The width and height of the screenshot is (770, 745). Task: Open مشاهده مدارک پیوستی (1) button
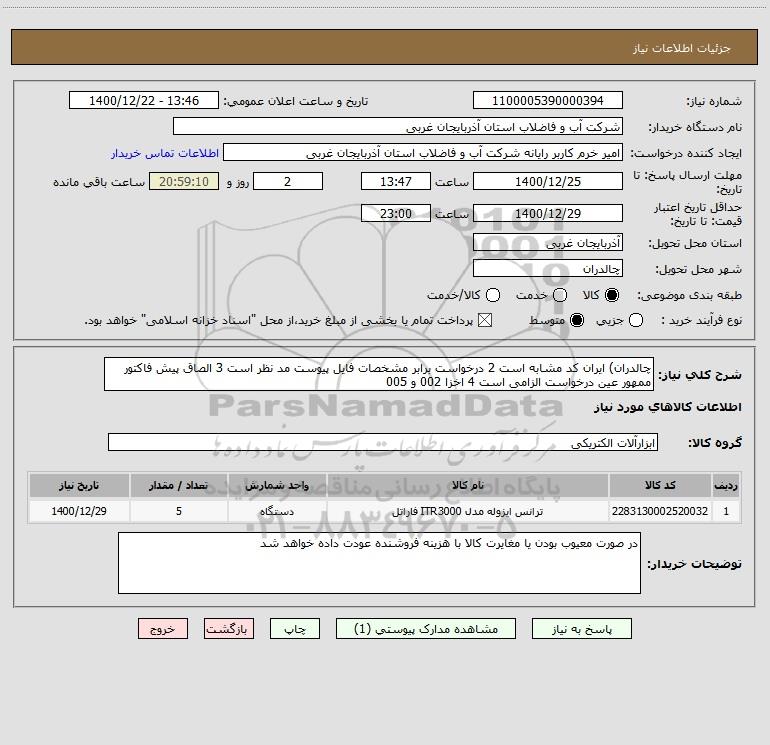click(x=426, y=629)
